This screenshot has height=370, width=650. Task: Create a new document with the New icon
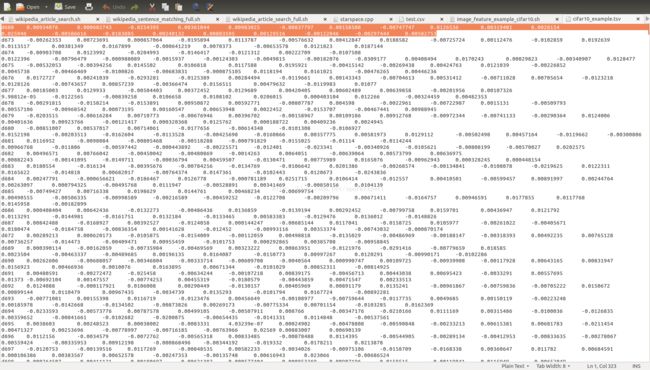click(x=7, y=7)
